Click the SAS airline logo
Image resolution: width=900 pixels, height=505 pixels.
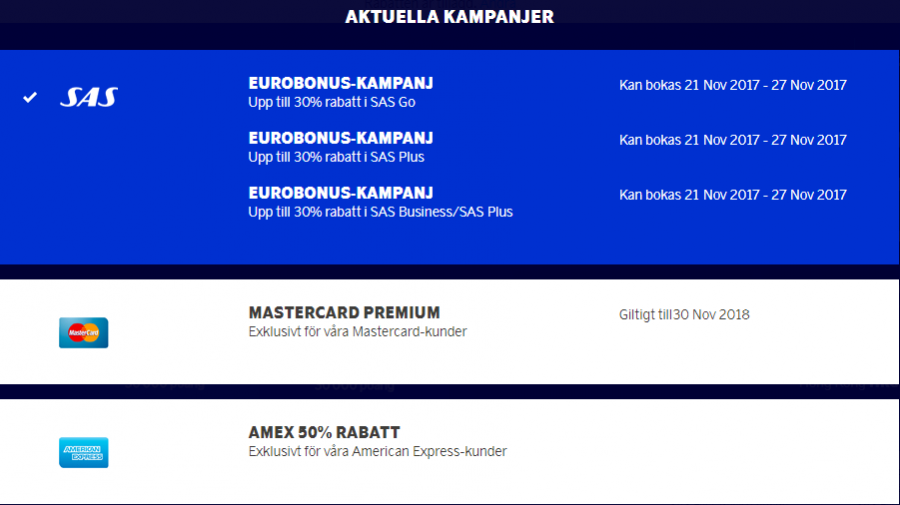[88, 97]
